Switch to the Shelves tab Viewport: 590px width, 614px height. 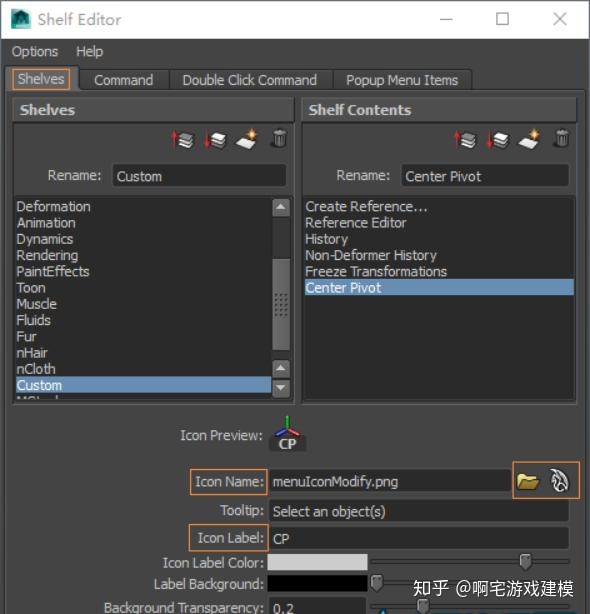[41, 79]
